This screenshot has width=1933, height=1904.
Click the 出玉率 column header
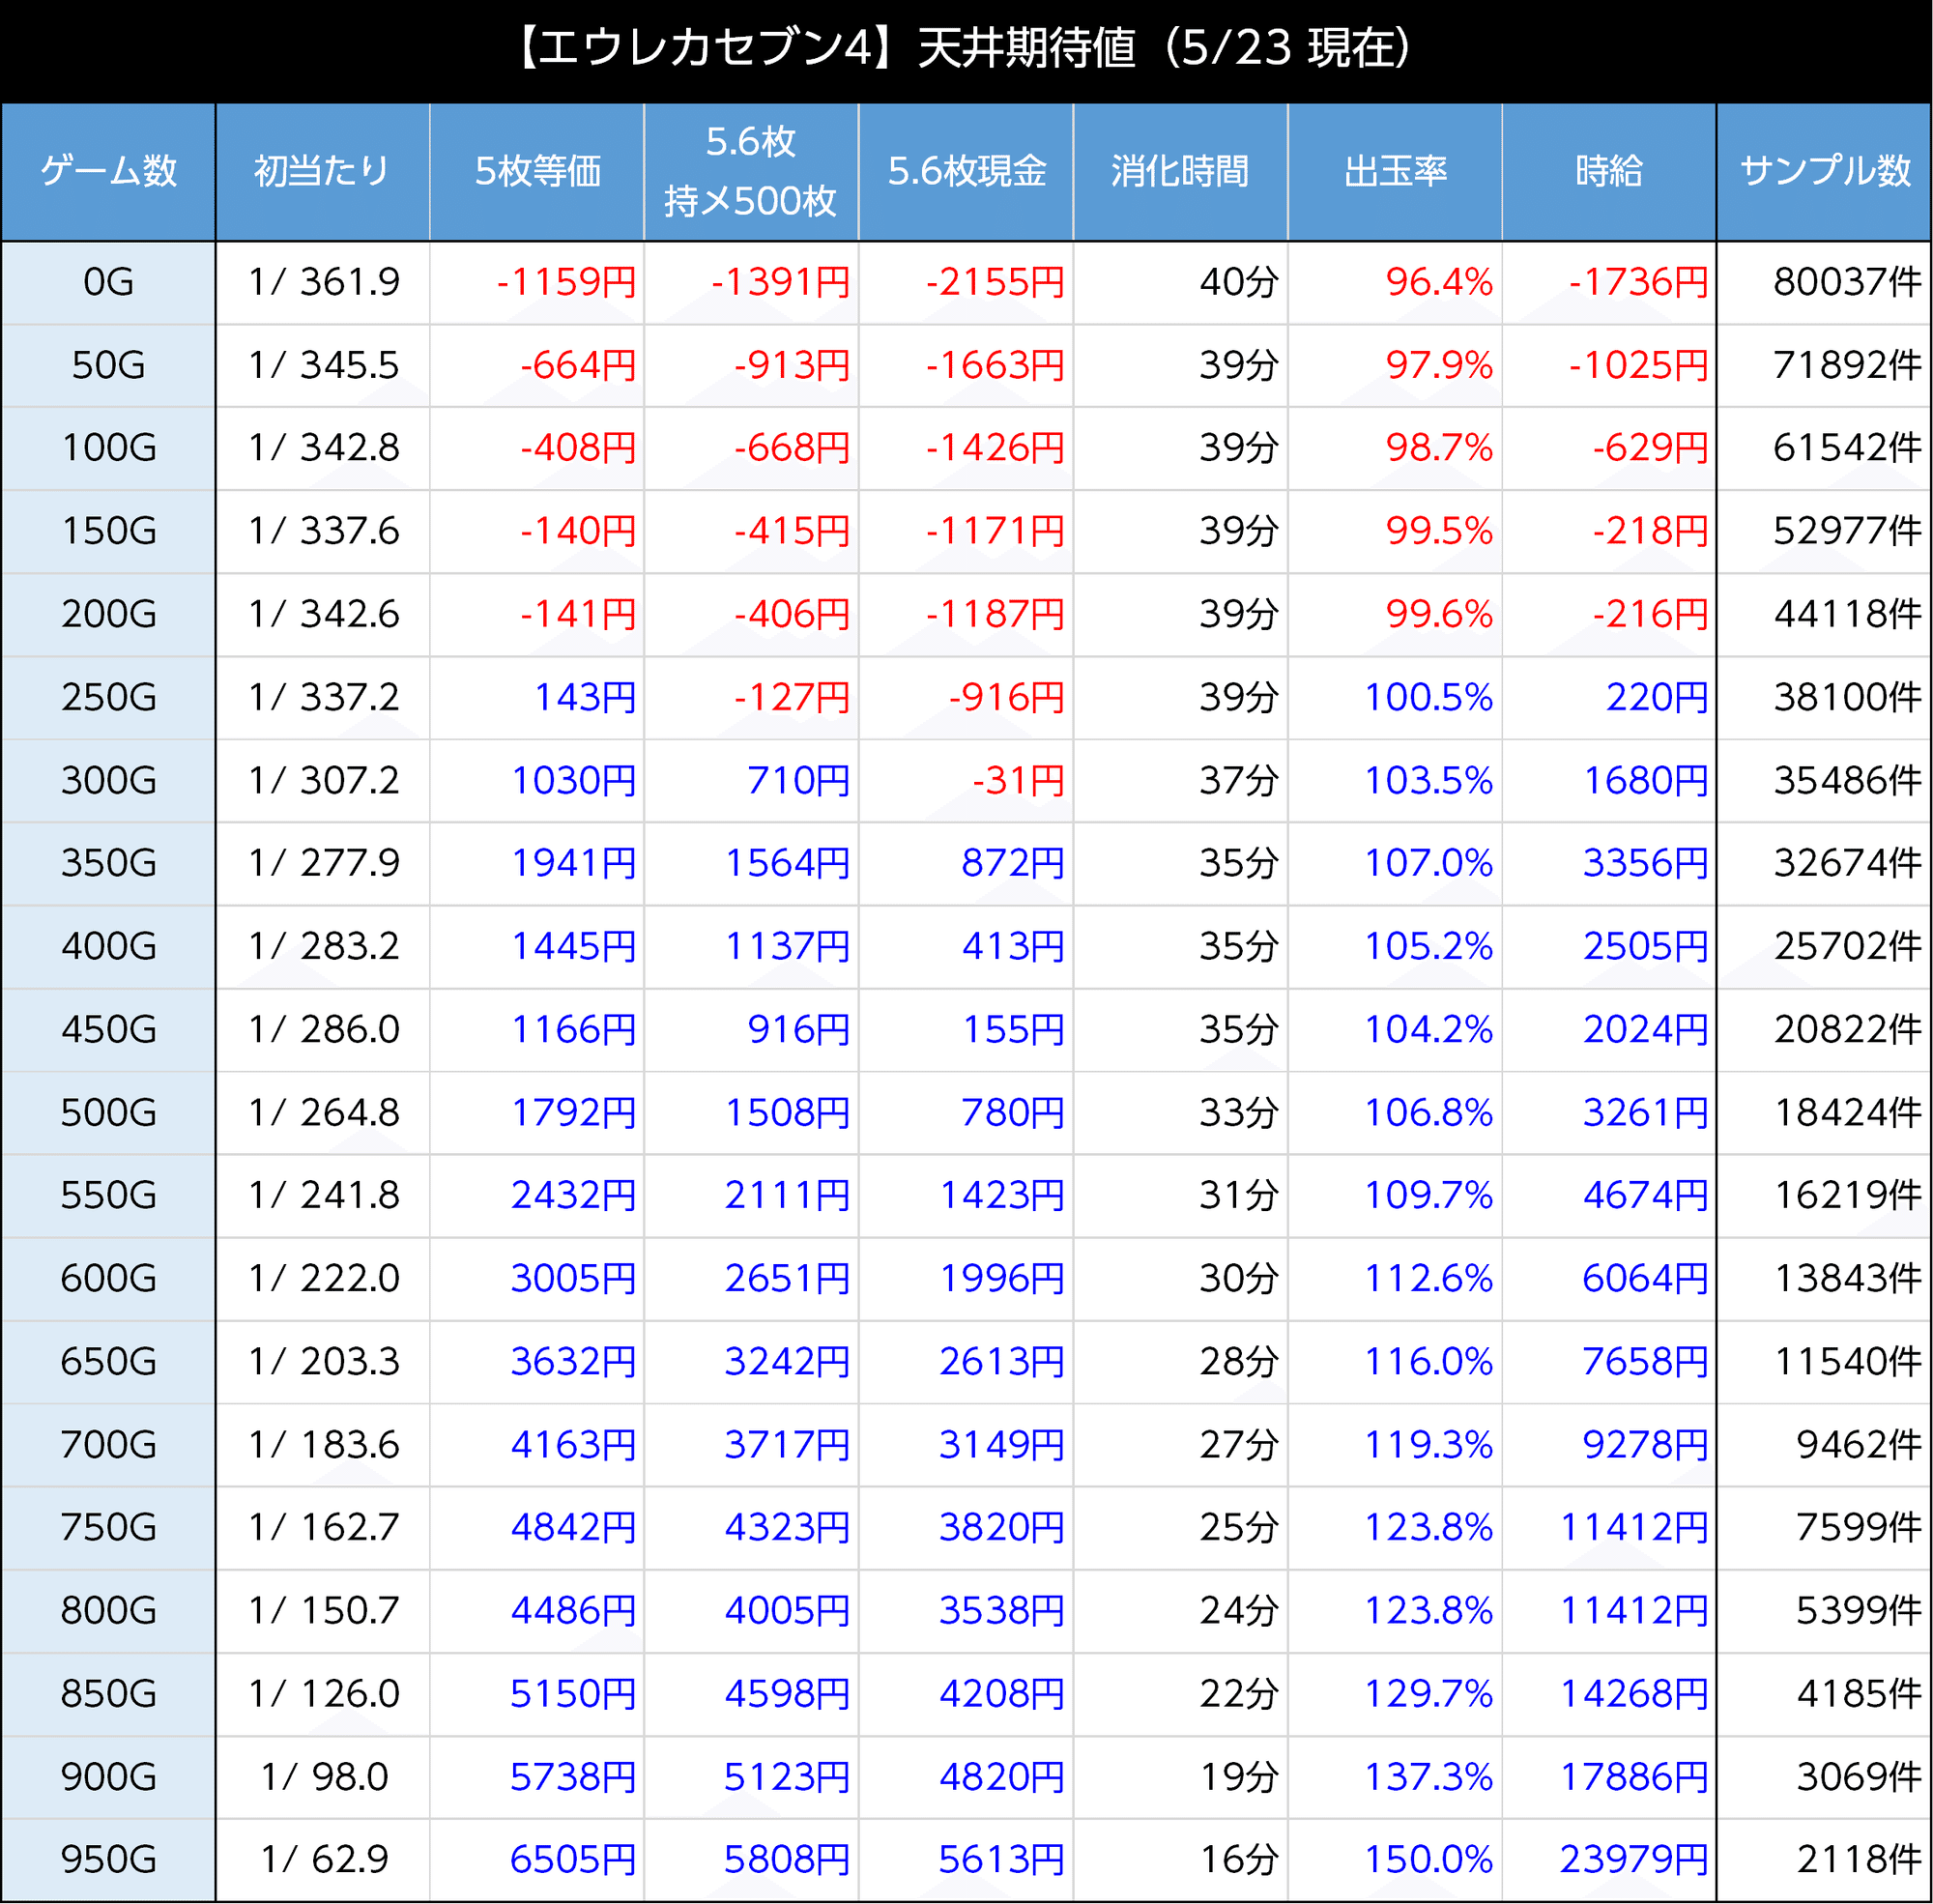(x=1395, y=171)
